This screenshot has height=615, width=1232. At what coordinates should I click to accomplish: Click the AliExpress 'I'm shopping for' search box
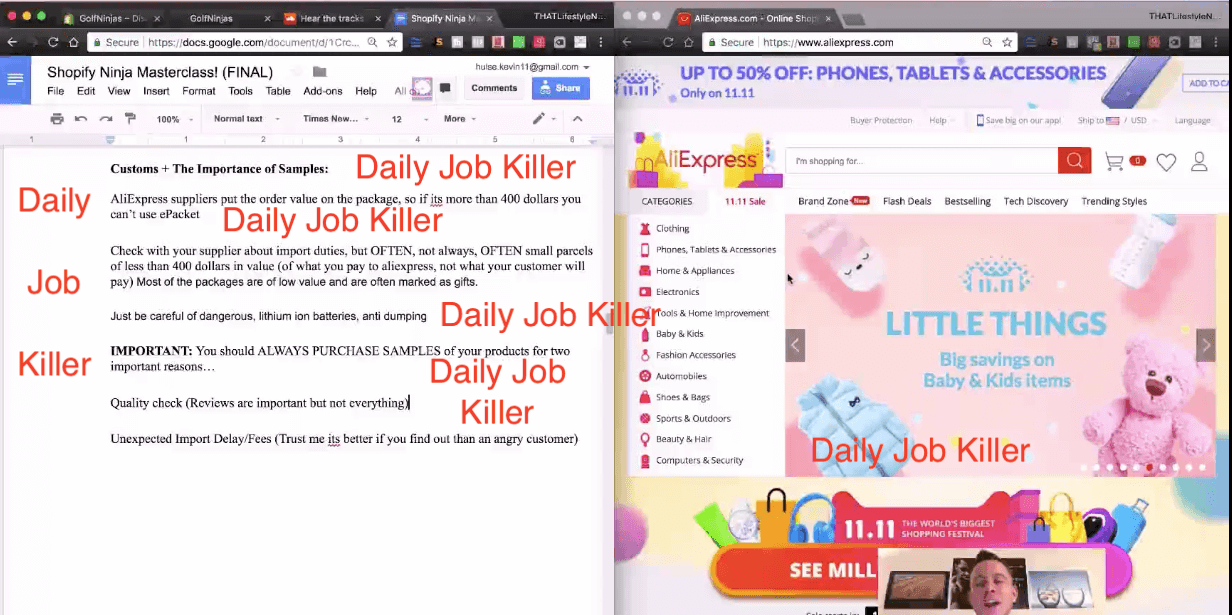pos(921,161)
